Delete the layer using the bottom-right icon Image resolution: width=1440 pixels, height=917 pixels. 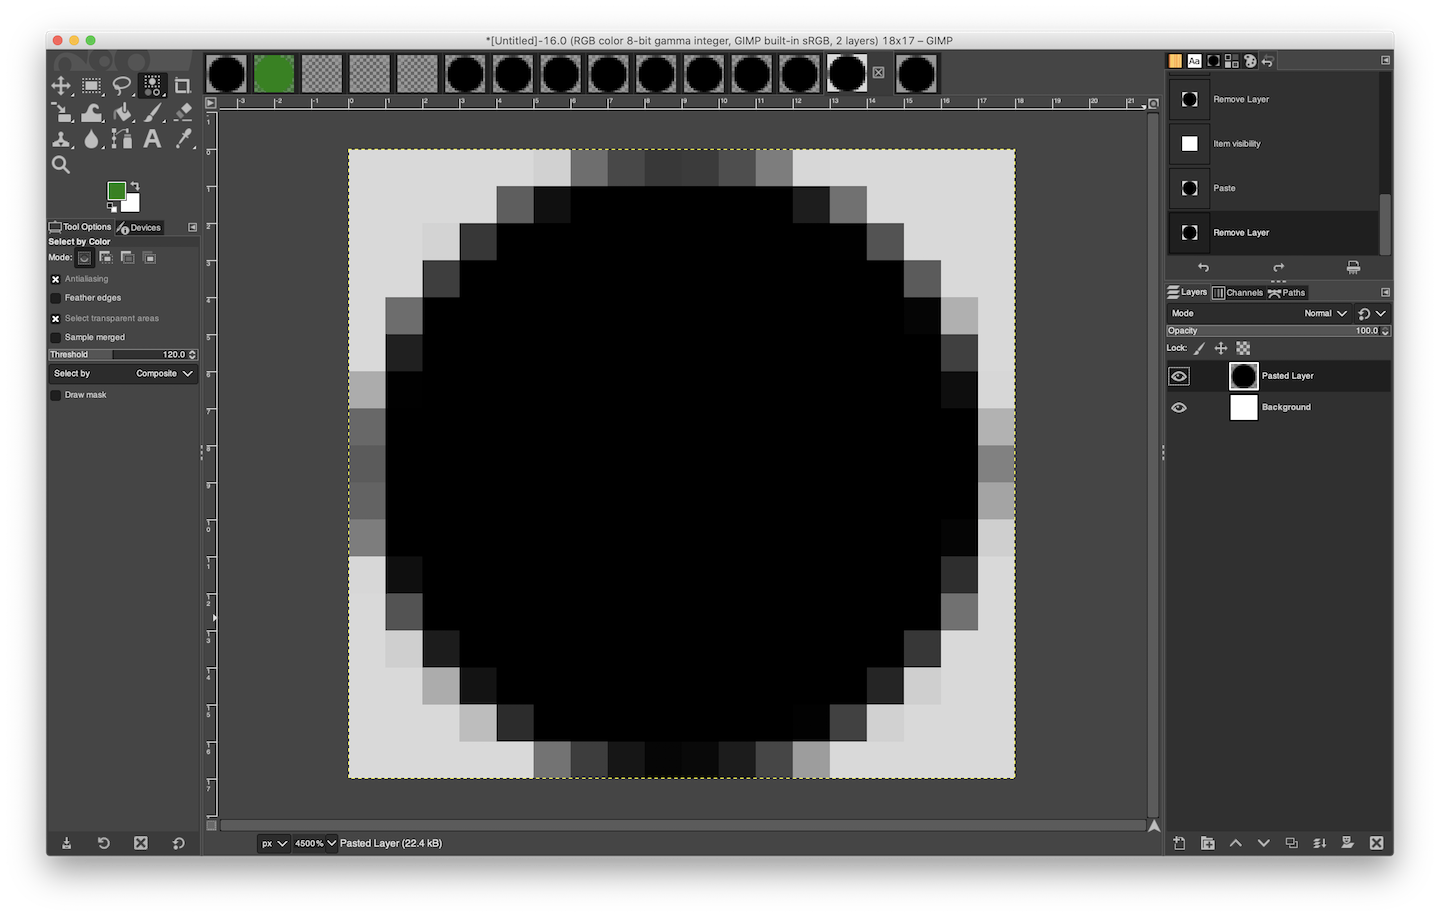pyautogui.click(x=1376, y=843)
